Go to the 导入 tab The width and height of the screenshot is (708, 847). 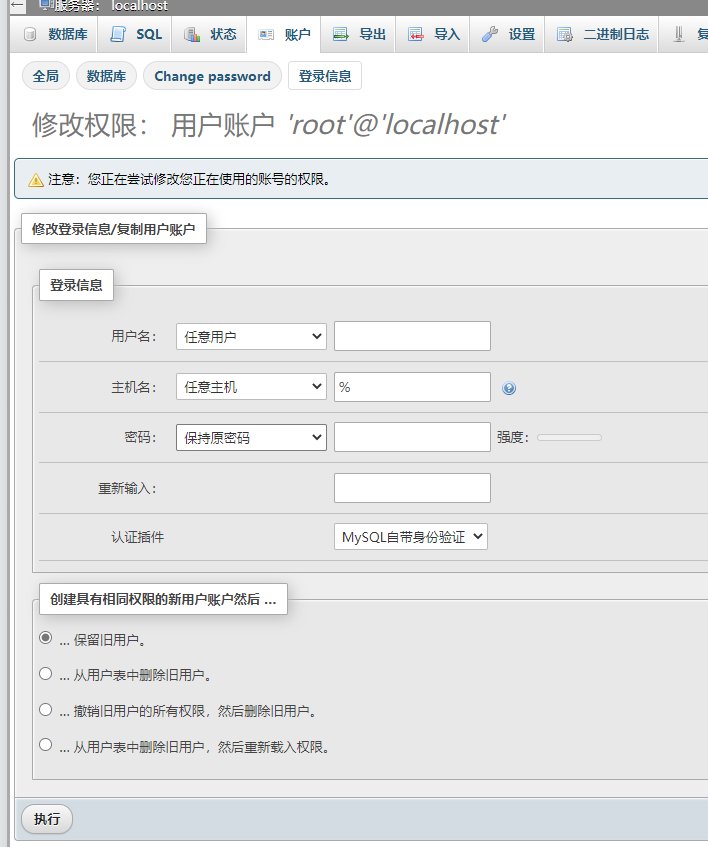pos(433,35)
